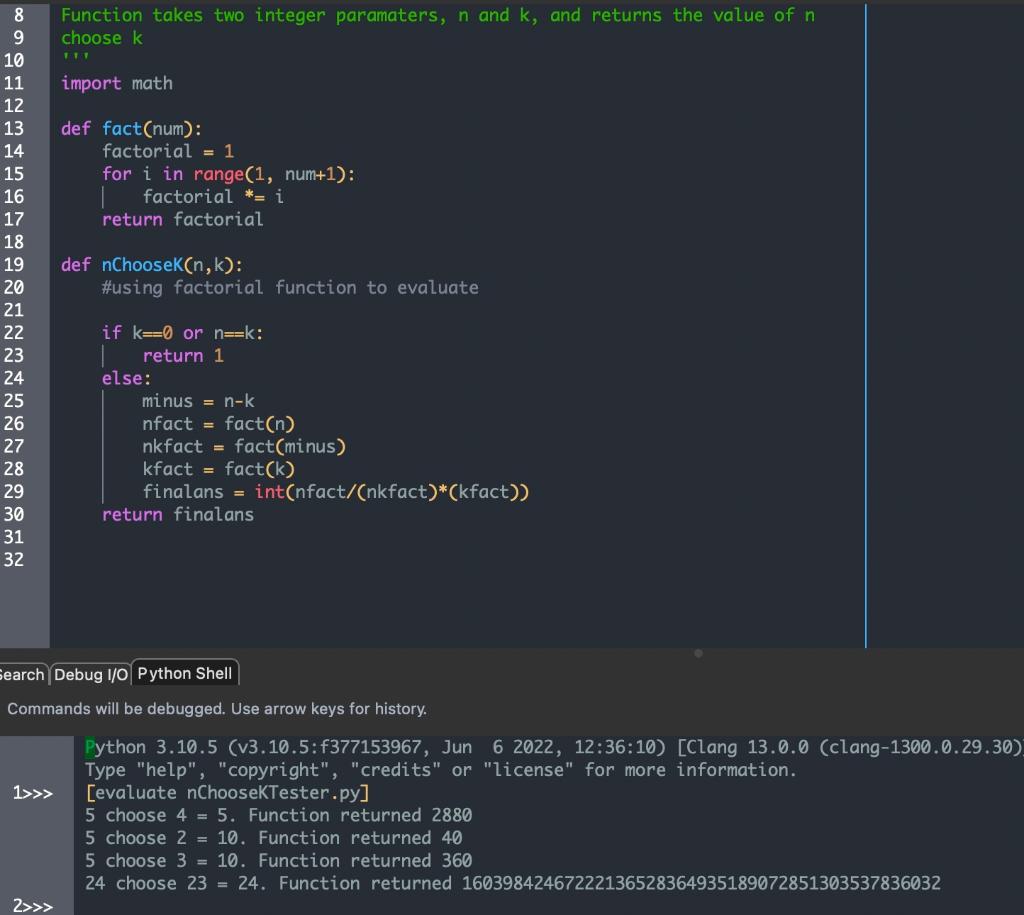The image size is (1024, 915).
Task: Click the '#using factorial function to evaluate' comment
Action: click(x=290, y=287)
